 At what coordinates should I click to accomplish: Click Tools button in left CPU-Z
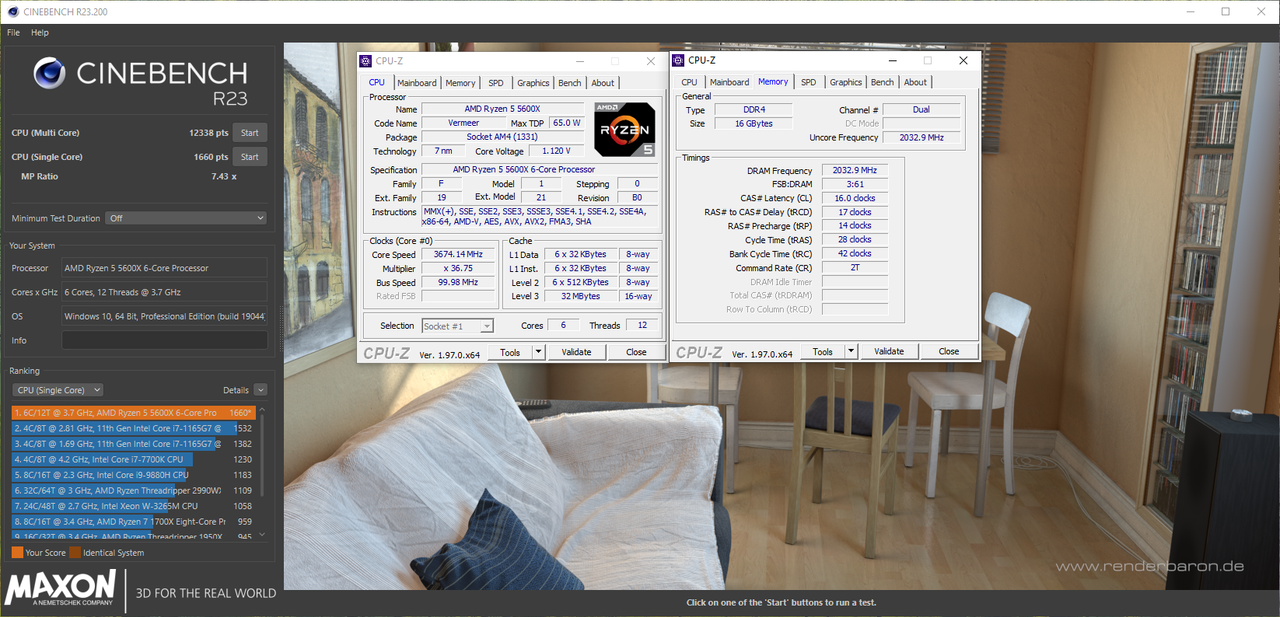click(510, 352)
